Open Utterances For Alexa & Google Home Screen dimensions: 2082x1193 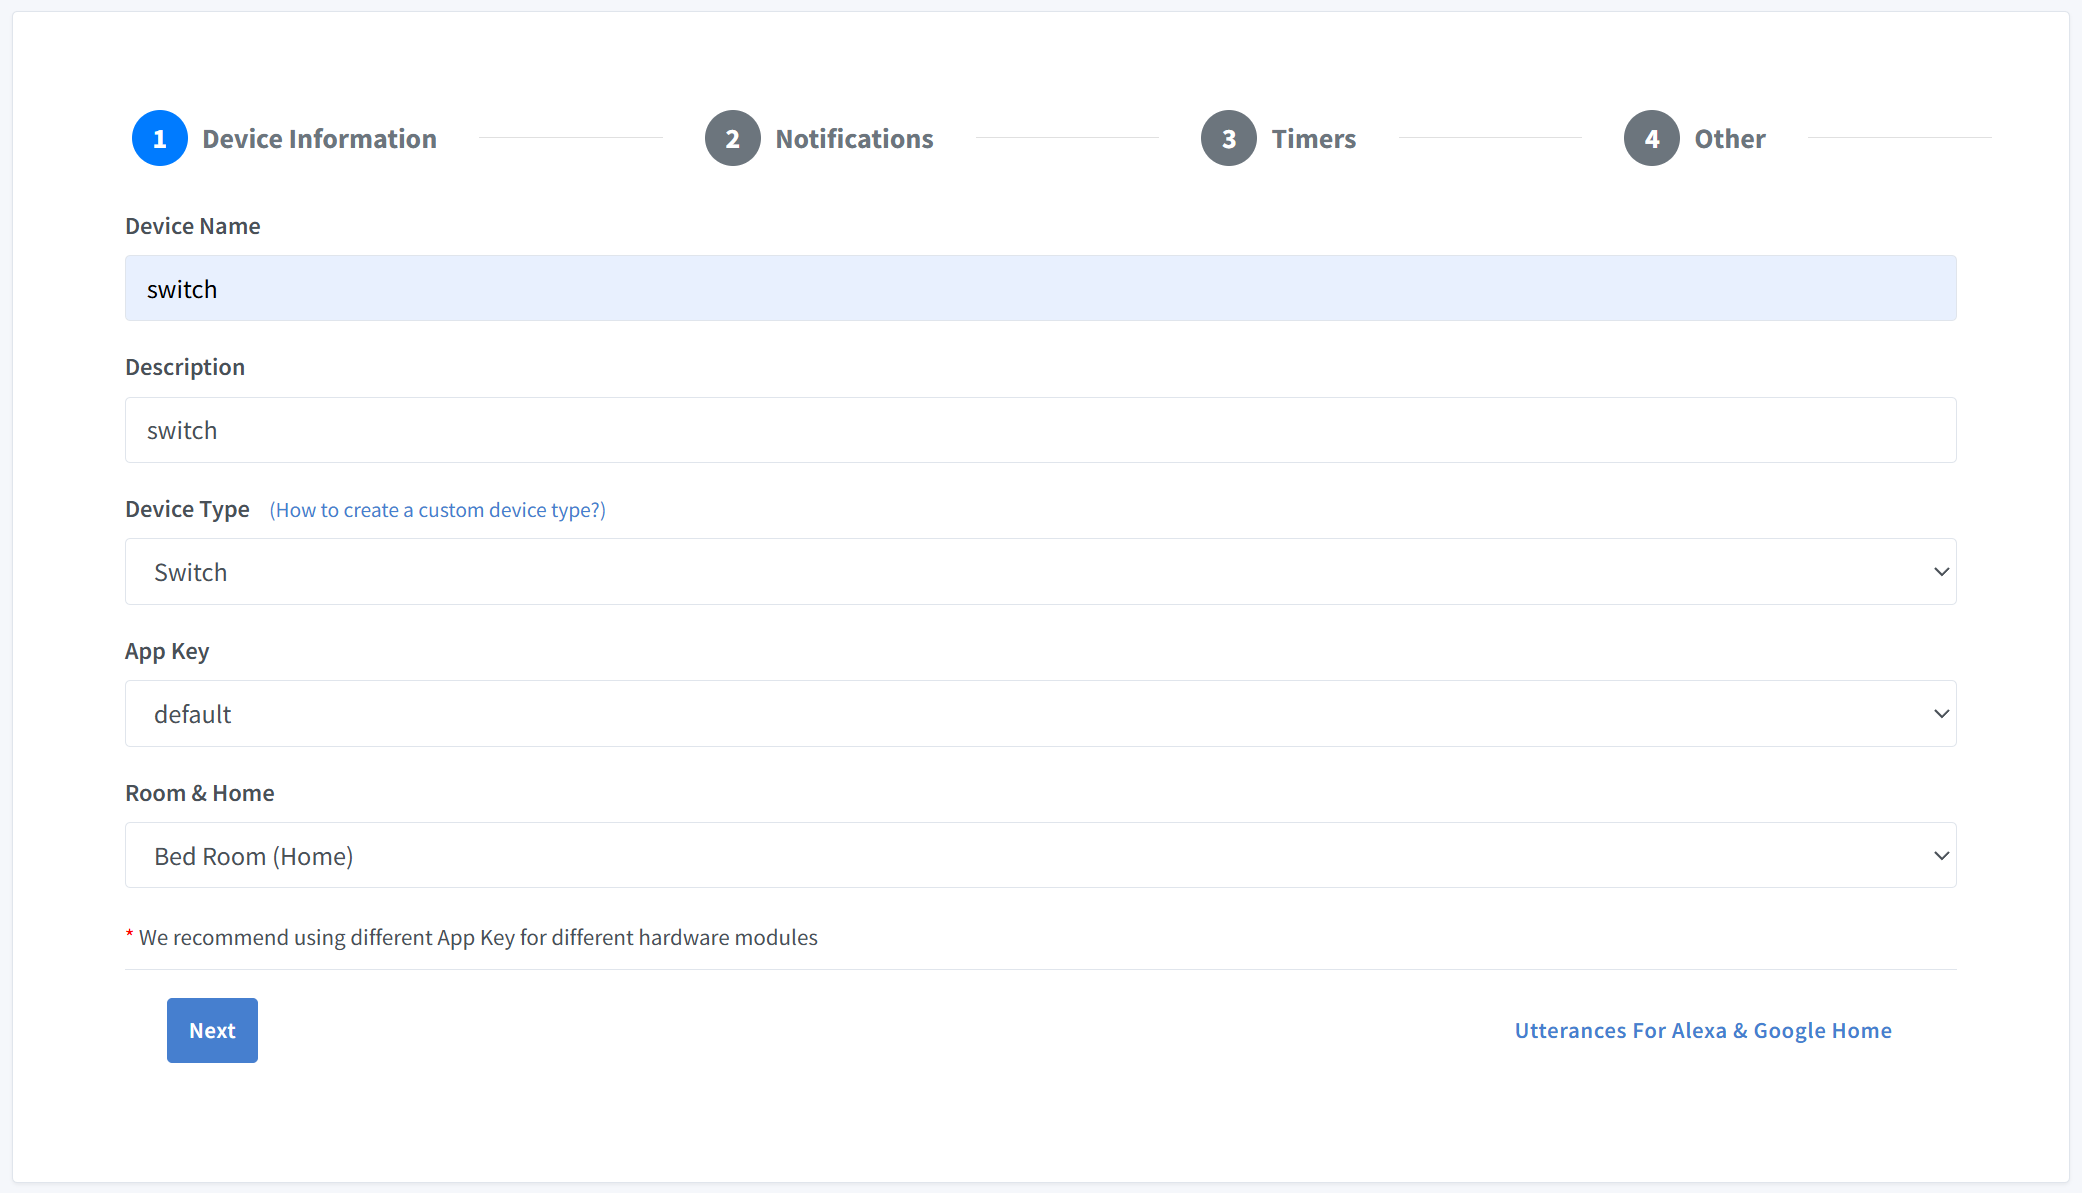tap(1702, 1029)
